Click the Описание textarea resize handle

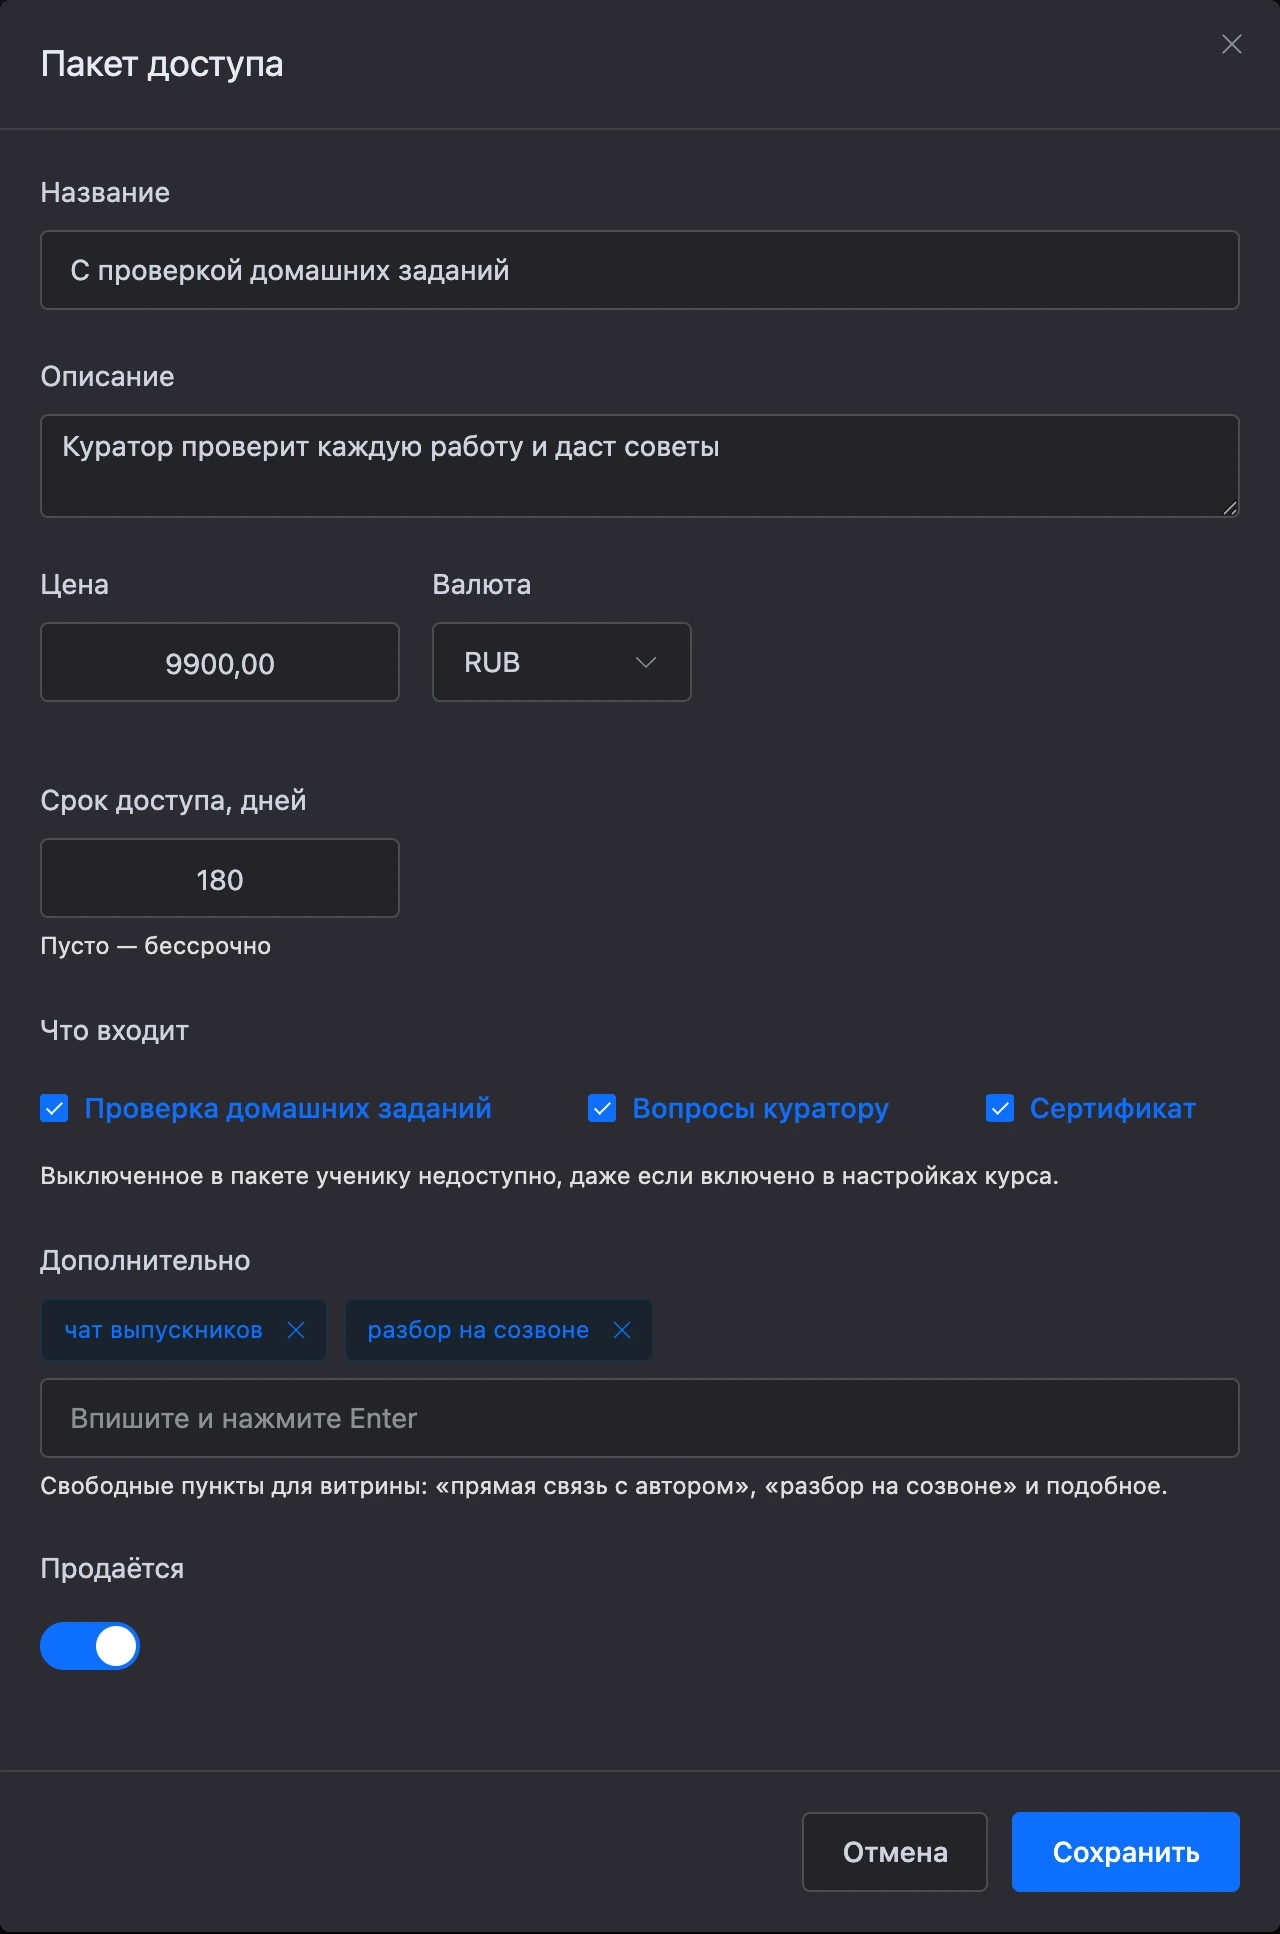pyautogui.click(x=1230, y=508)
